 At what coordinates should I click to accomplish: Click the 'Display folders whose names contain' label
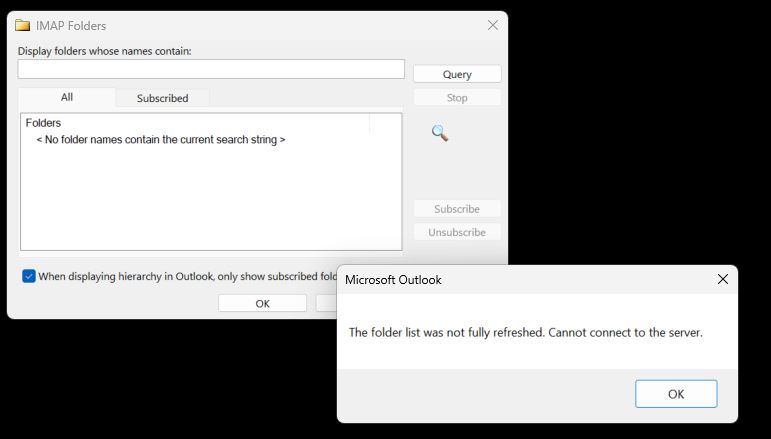105,51
